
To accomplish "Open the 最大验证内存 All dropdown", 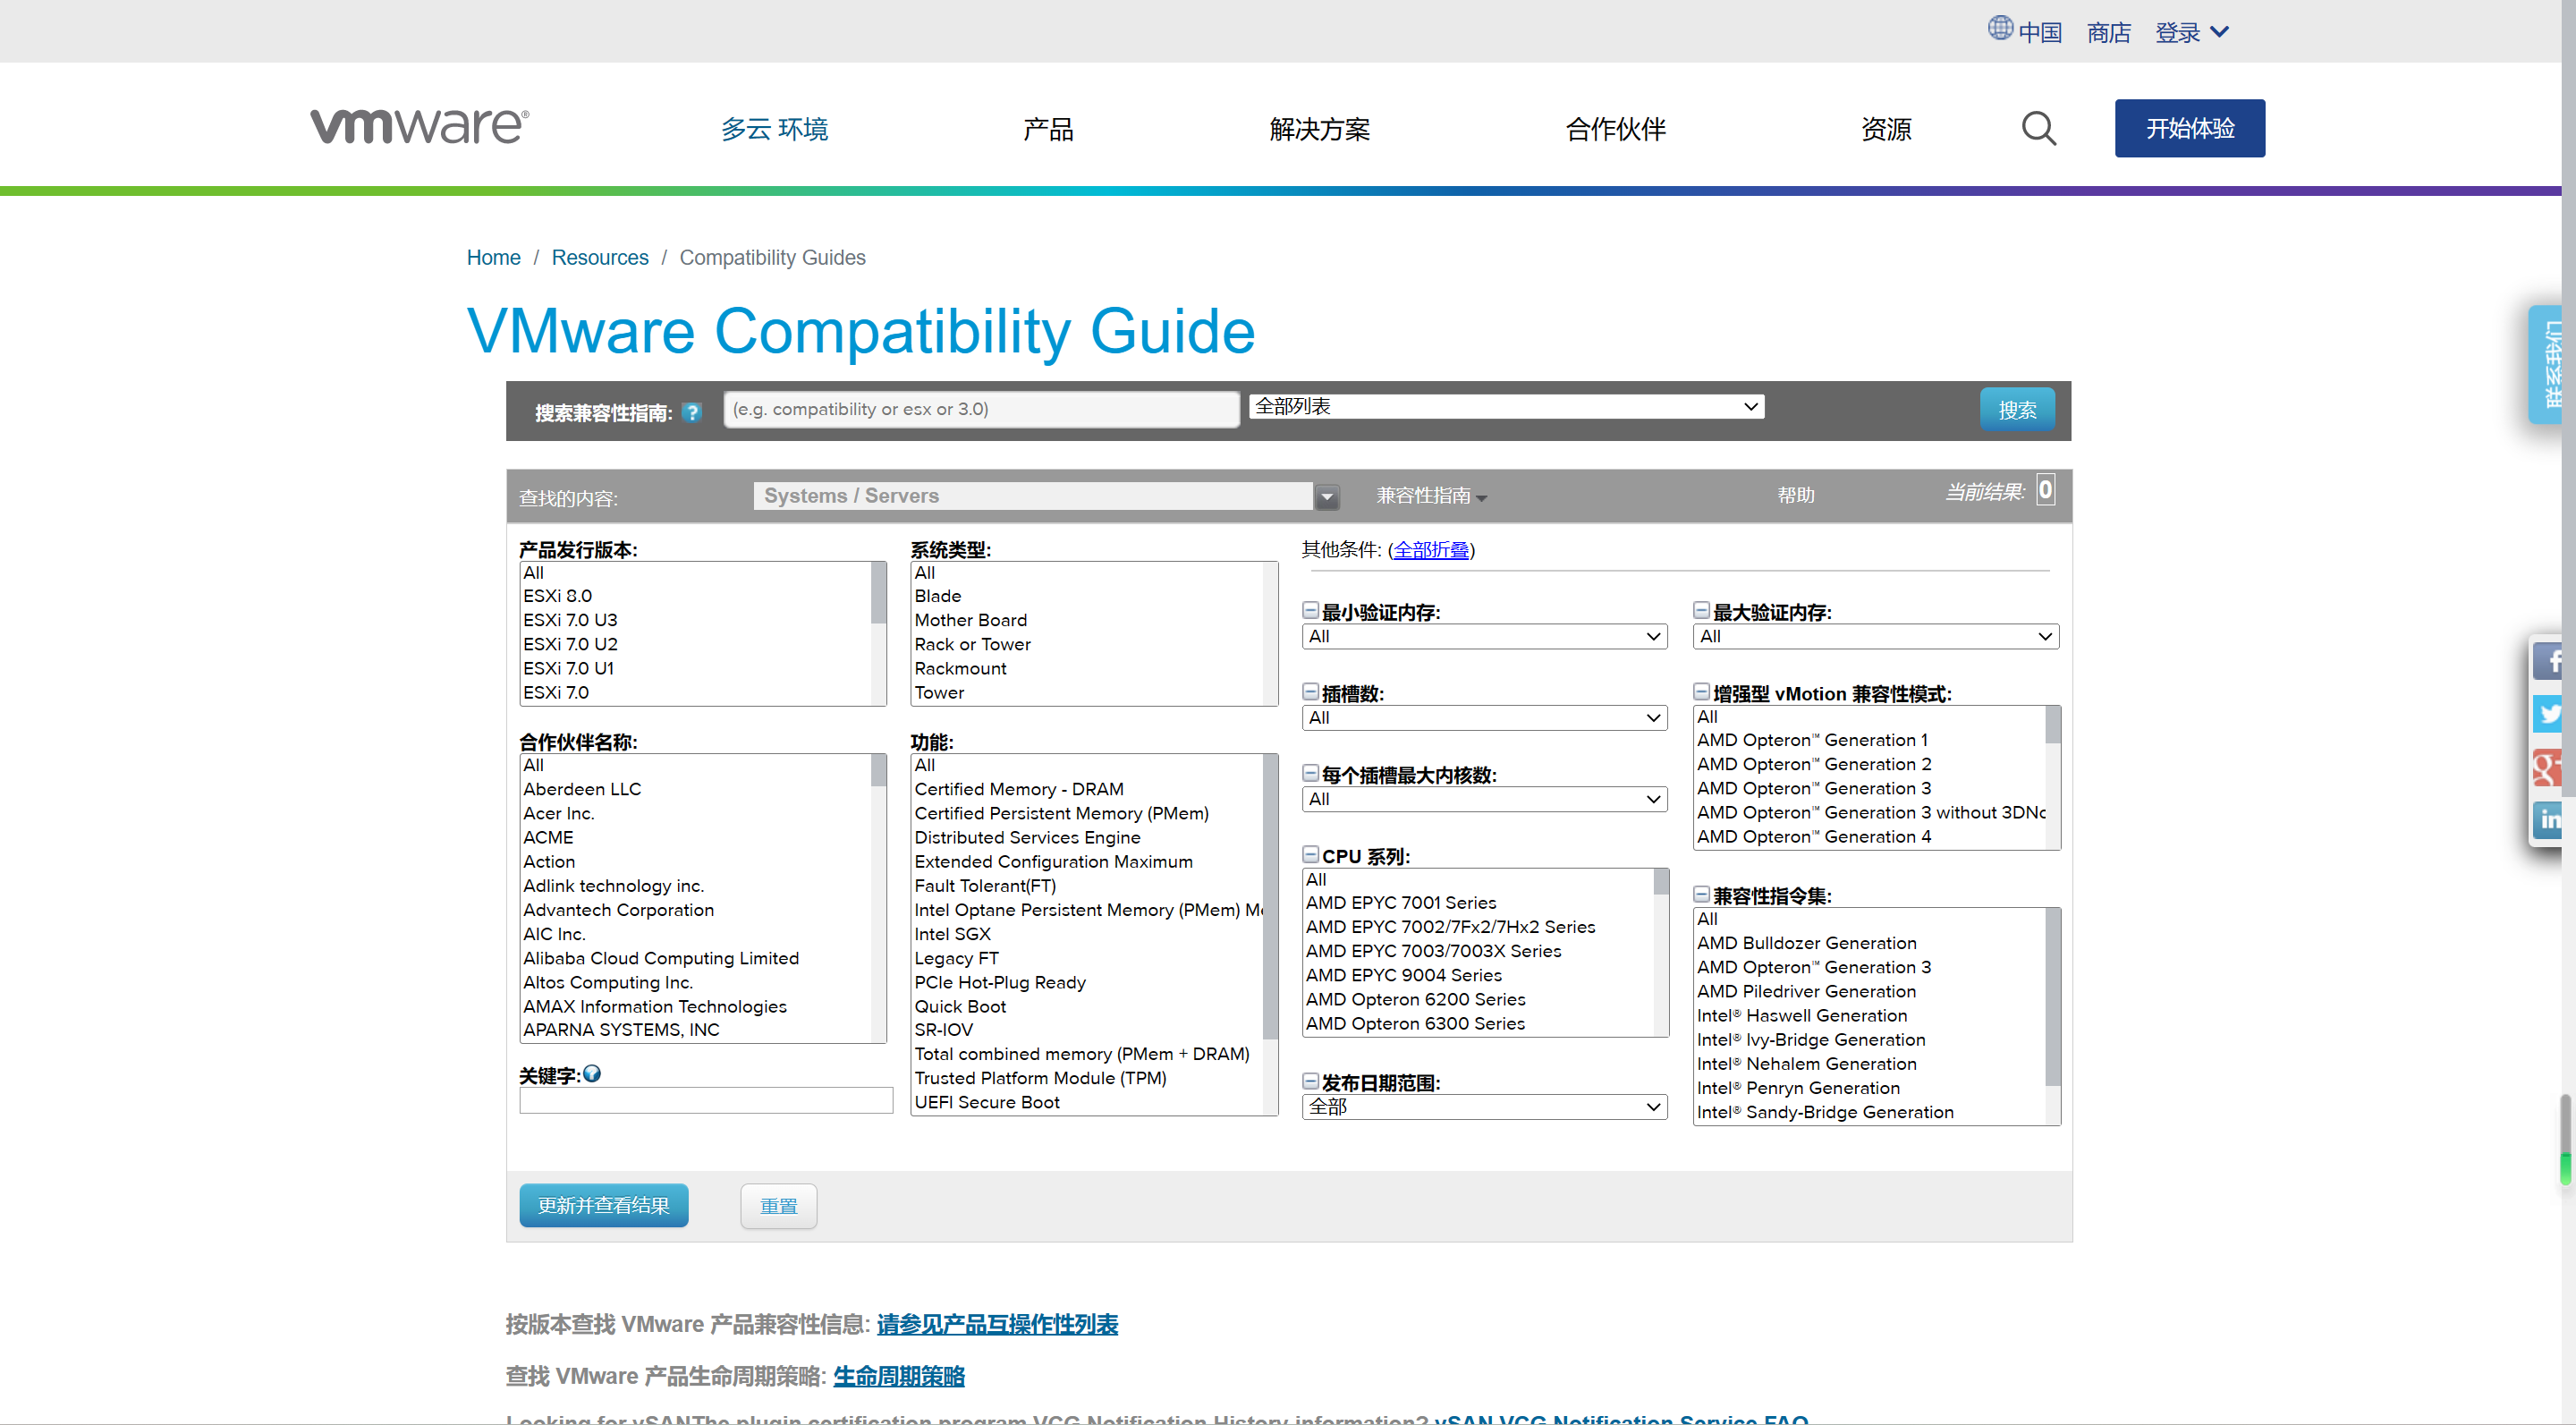I will click(1875, 636).
